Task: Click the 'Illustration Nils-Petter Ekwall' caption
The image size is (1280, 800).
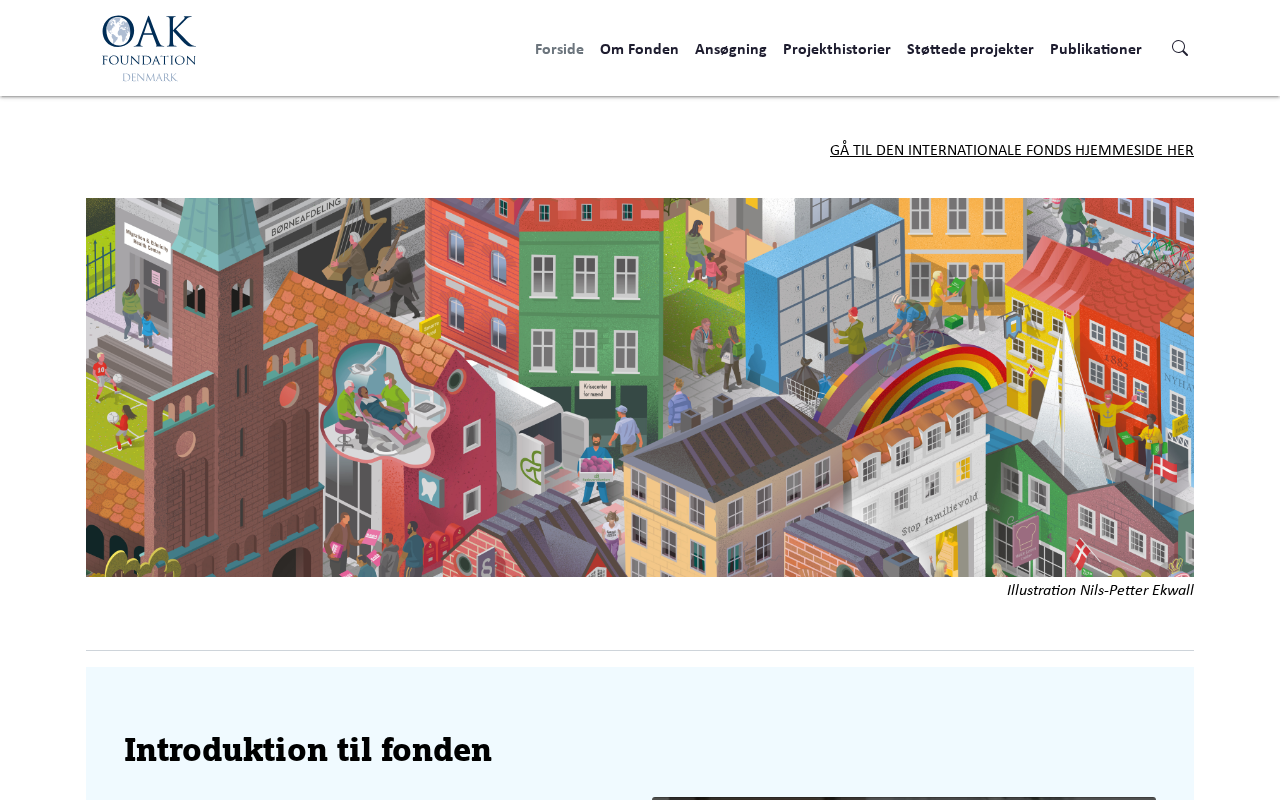Action: click(1100, 590)
